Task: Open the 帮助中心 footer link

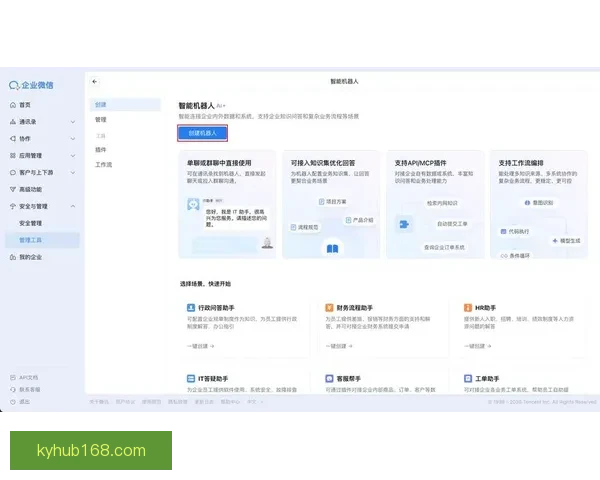Action: [x=230, y=402]
